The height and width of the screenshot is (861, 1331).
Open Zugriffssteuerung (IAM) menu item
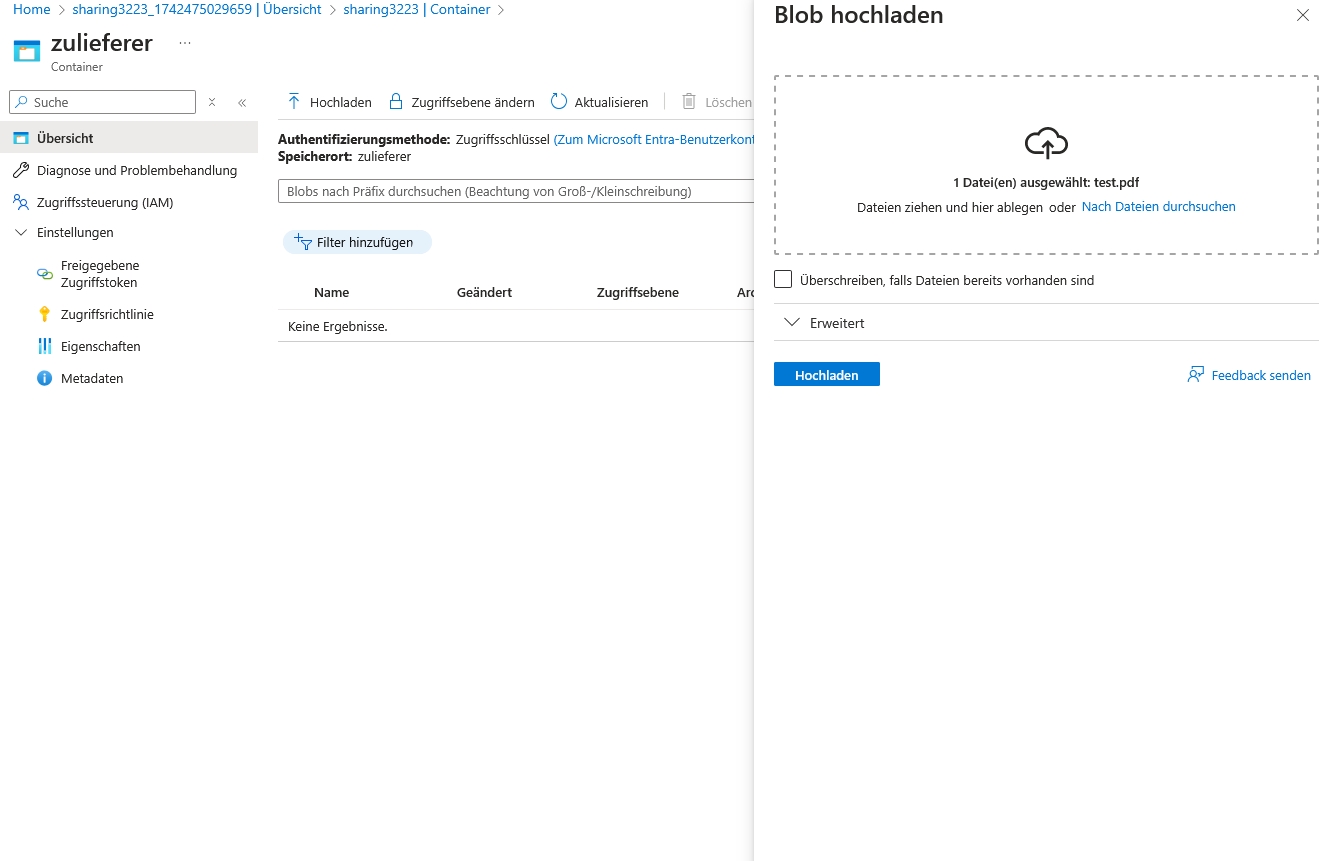pyautogui.click(x=104, y=203)
